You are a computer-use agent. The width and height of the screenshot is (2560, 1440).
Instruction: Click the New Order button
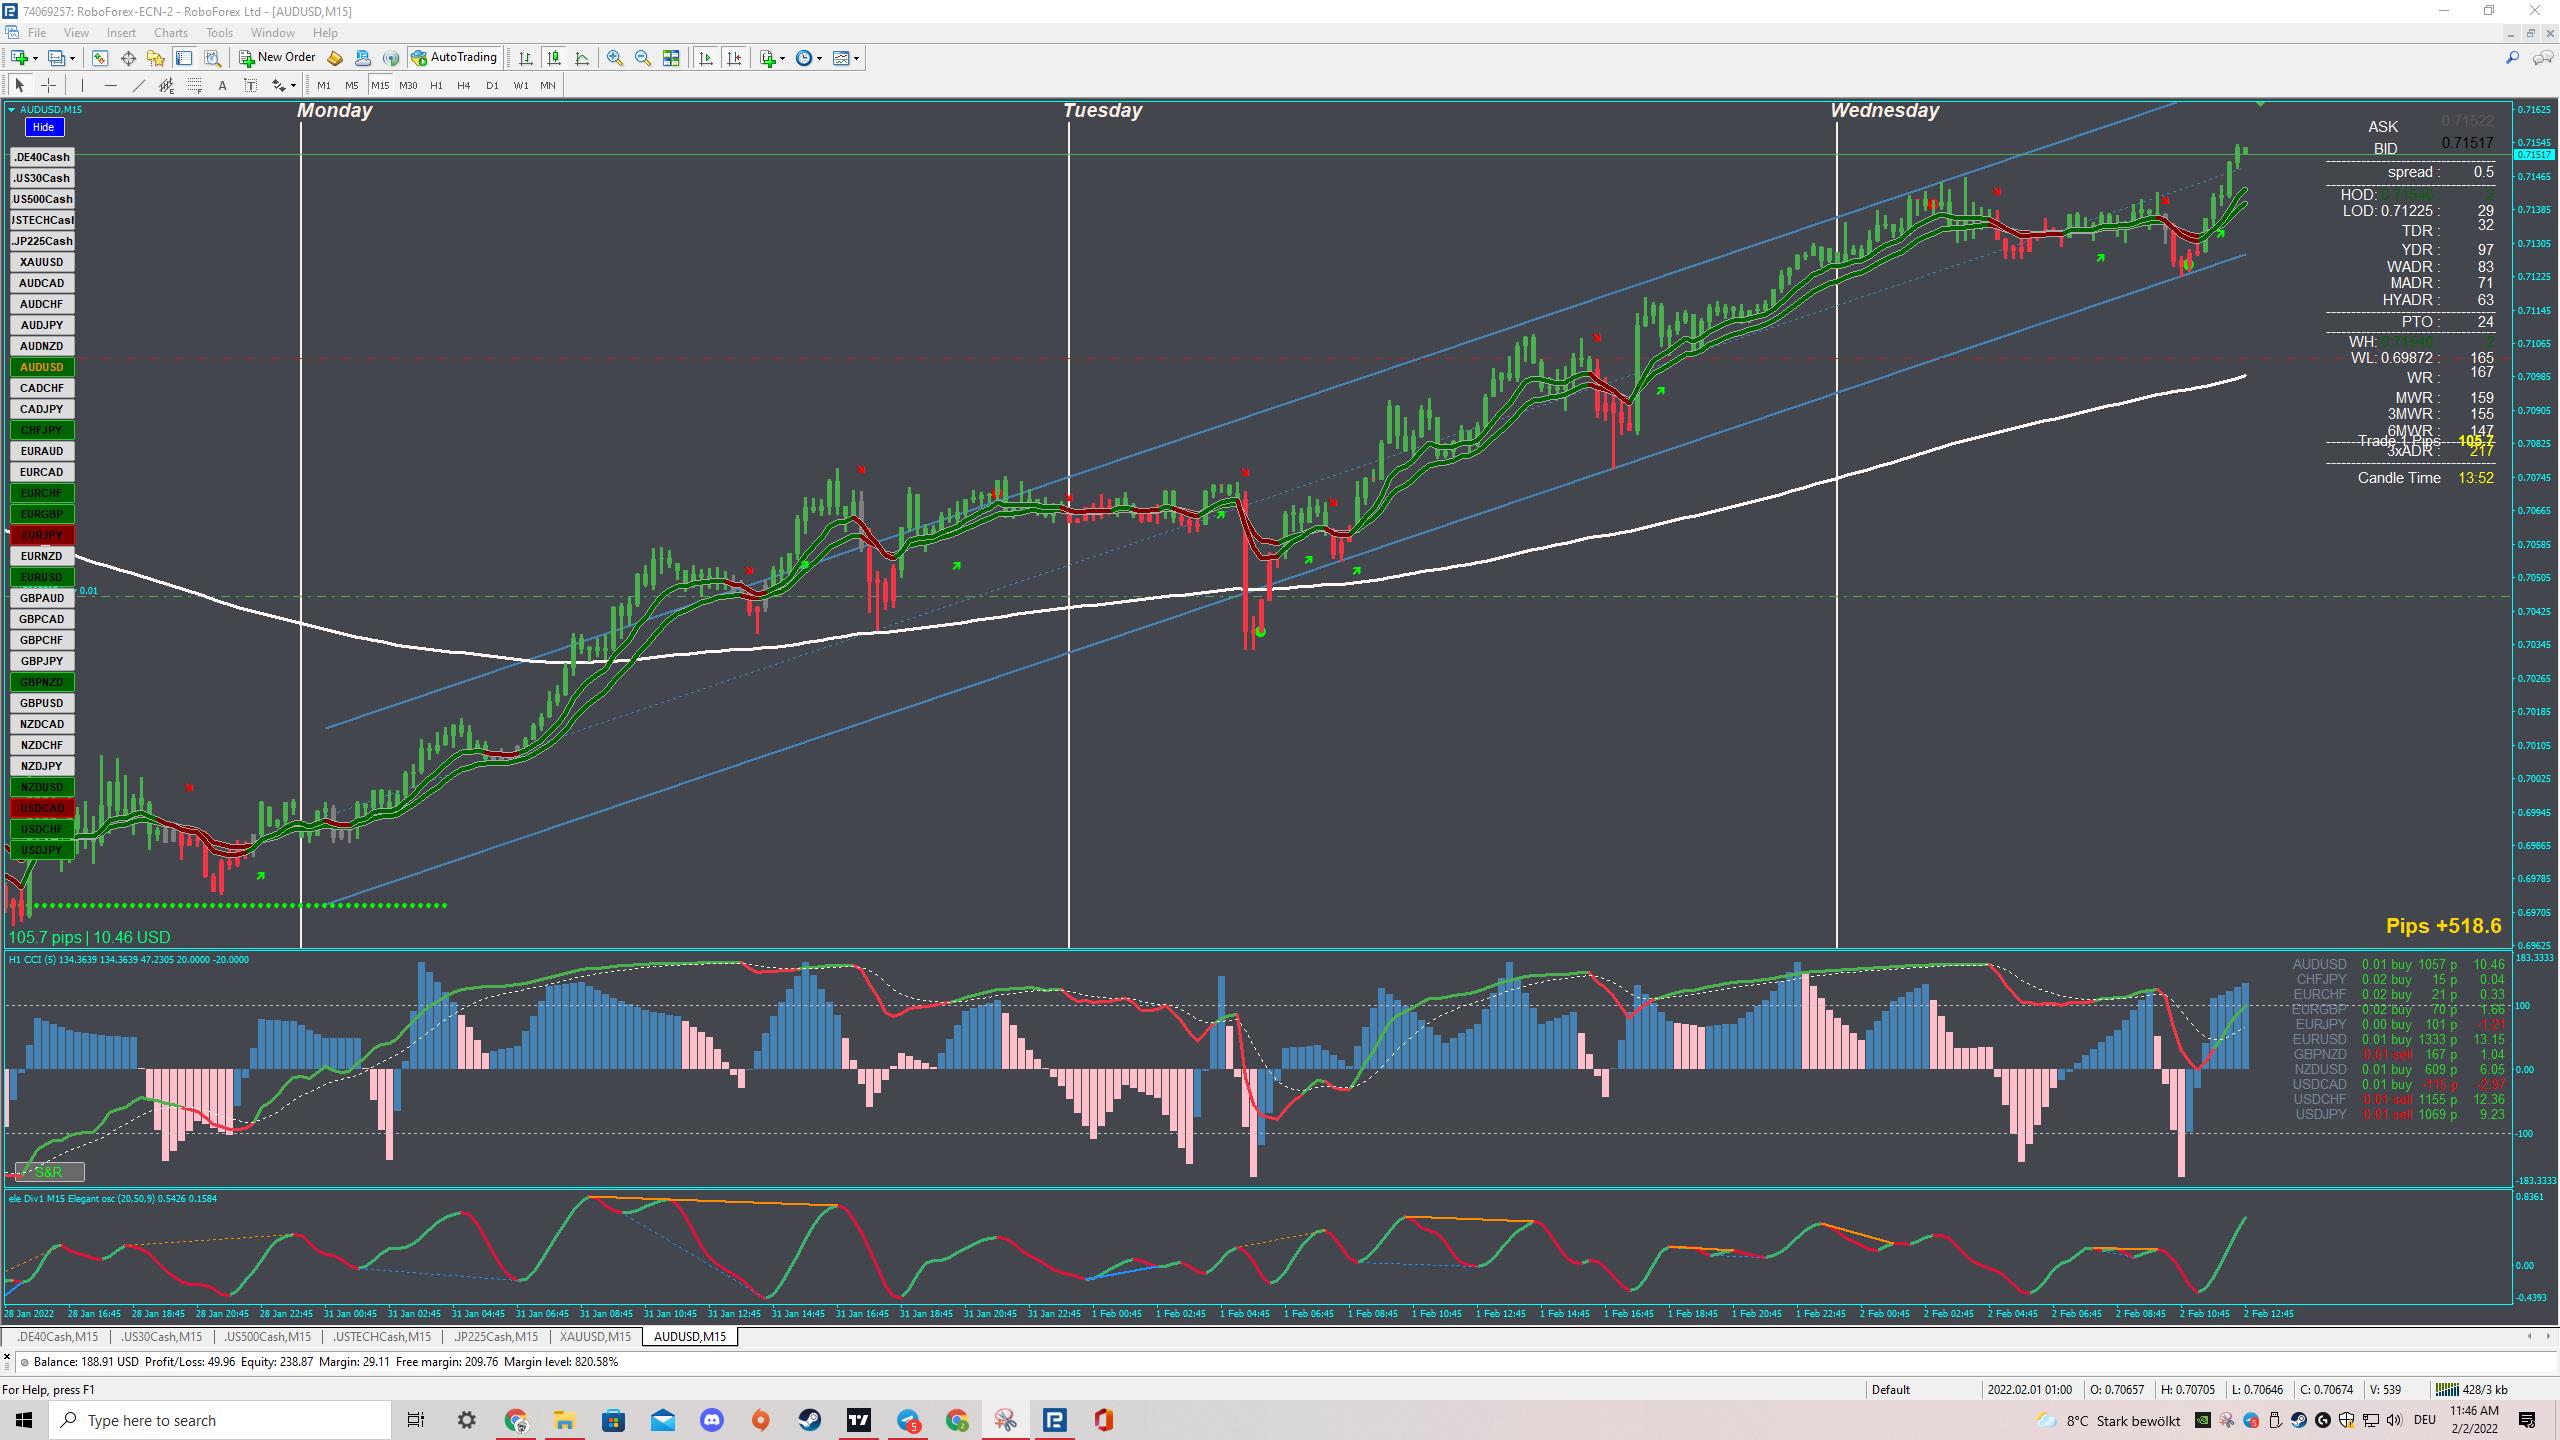coord(277,58)
